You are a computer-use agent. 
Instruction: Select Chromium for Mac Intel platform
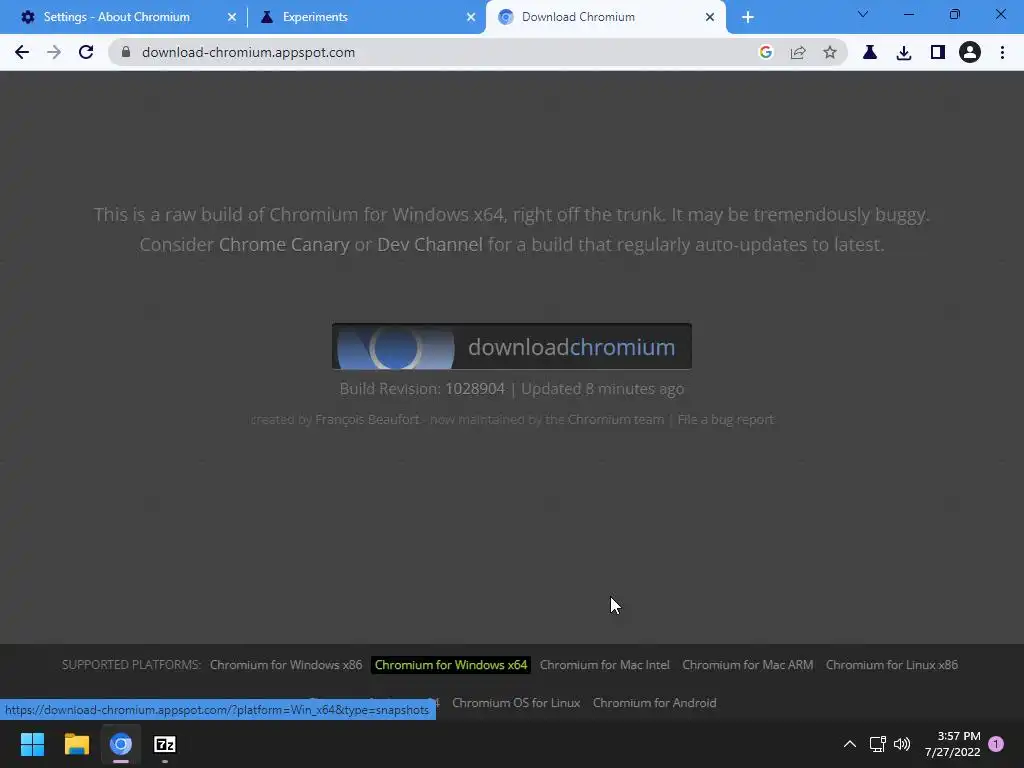tap(605, 665)
